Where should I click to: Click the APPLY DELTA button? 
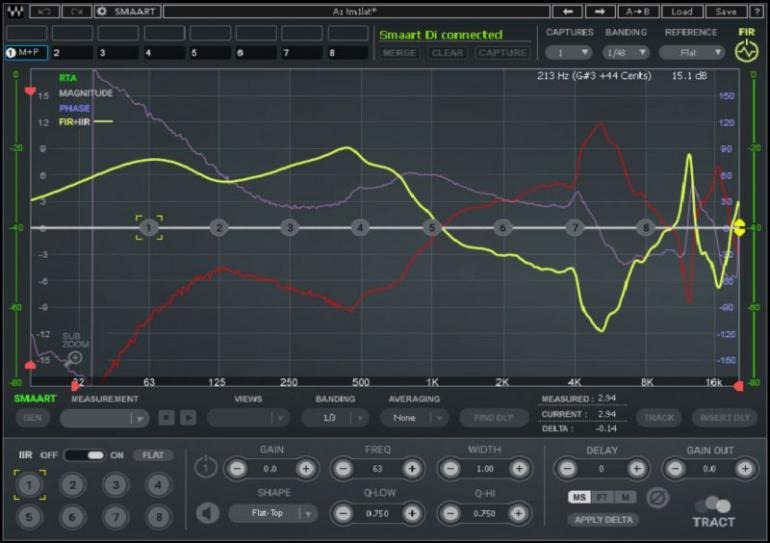604,520
